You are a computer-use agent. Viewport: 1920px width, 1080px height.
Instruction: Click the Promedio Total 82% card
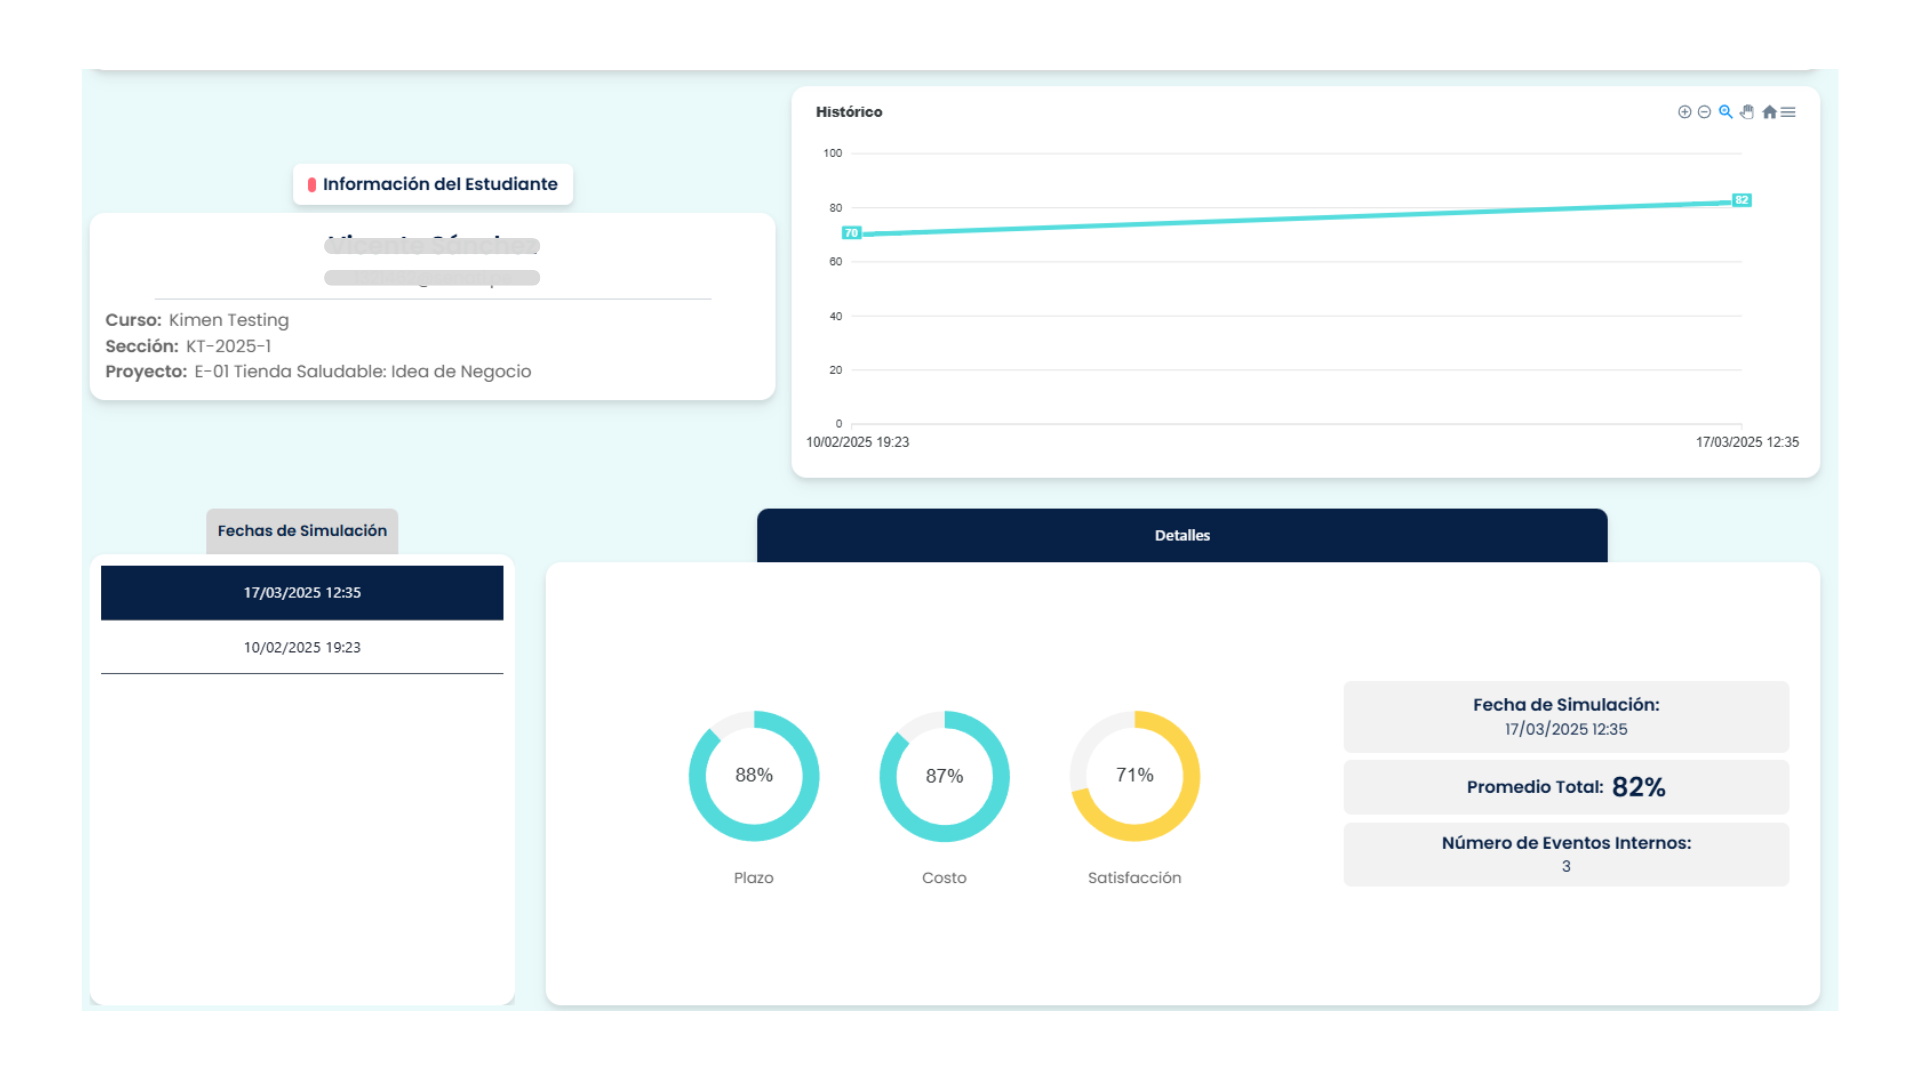(x=1566, y=787)
